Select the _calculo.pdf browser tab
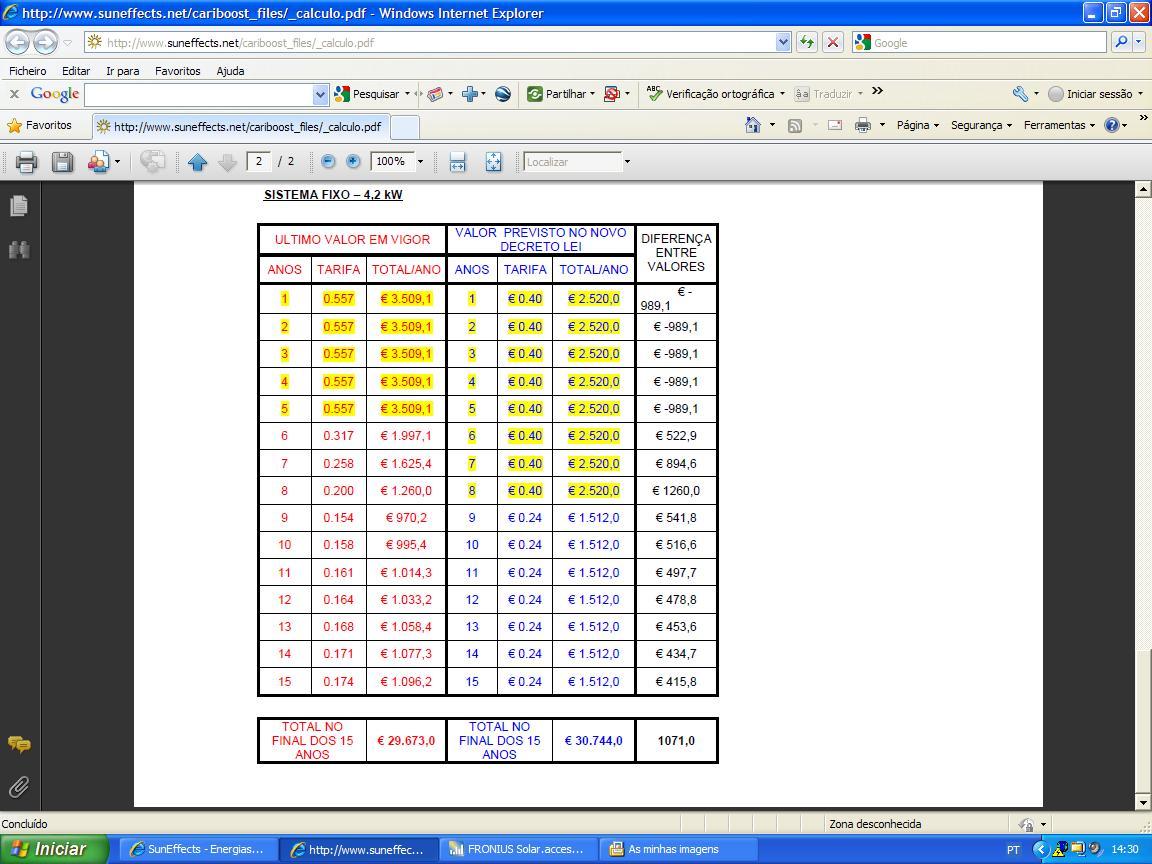This screenshot has height=864, width=1152. pos(240,126)
